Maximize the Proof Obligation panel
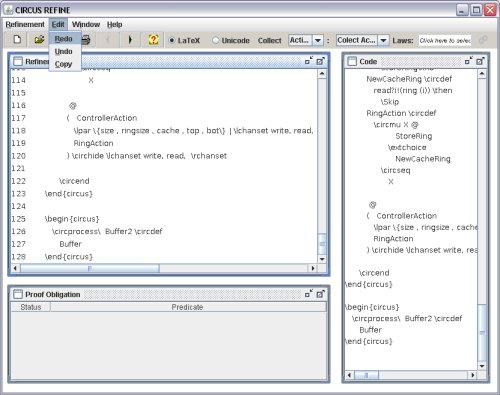The height and width of the screenshot is (395, 500). tap(320, 294)
